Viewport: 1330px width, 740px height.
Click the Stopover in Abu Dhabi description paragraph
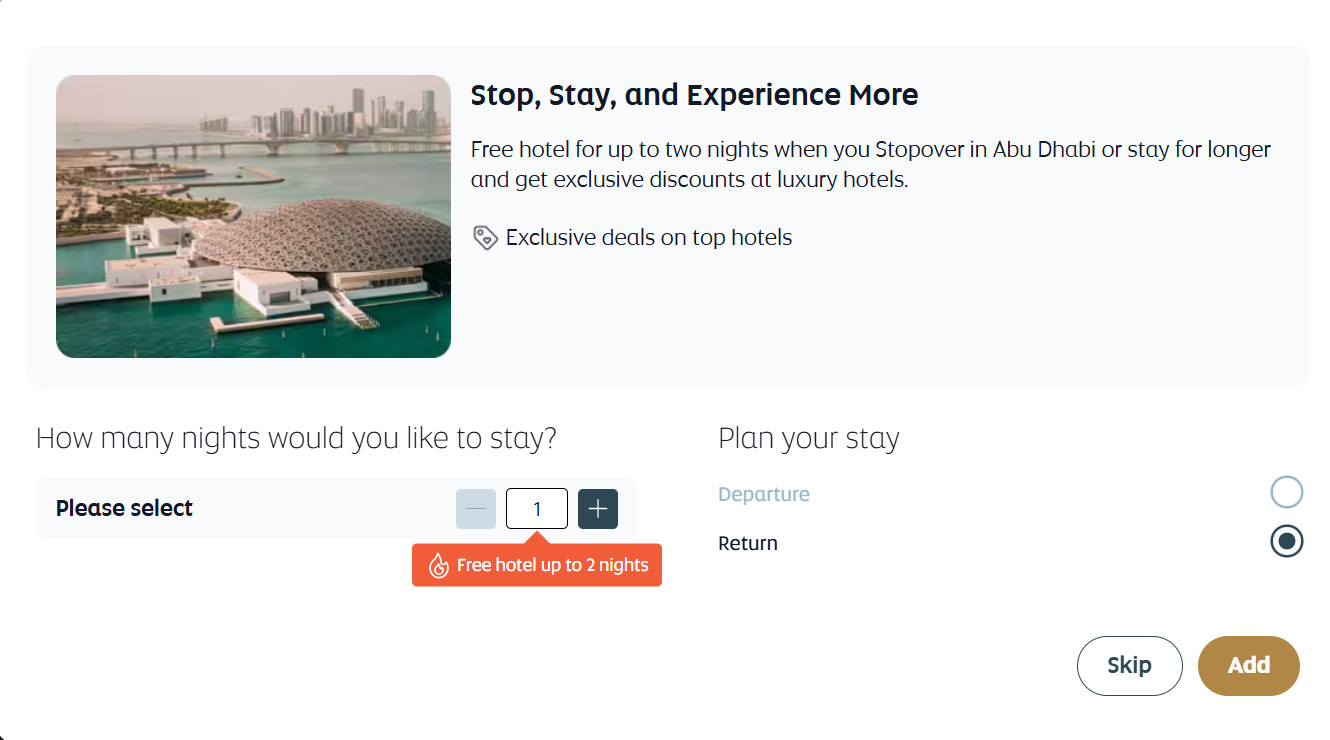(870, 165)
